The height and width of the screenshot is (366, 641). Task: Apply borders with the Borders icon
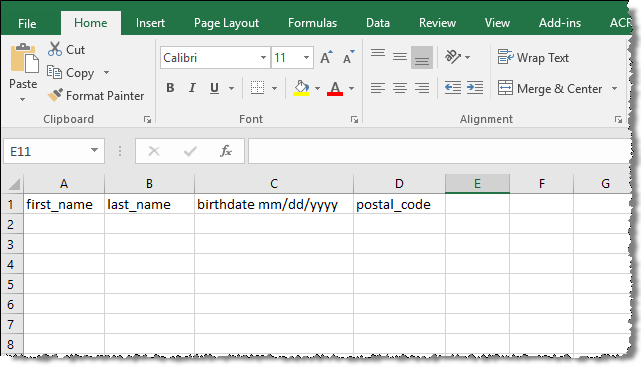coord(257,88)
